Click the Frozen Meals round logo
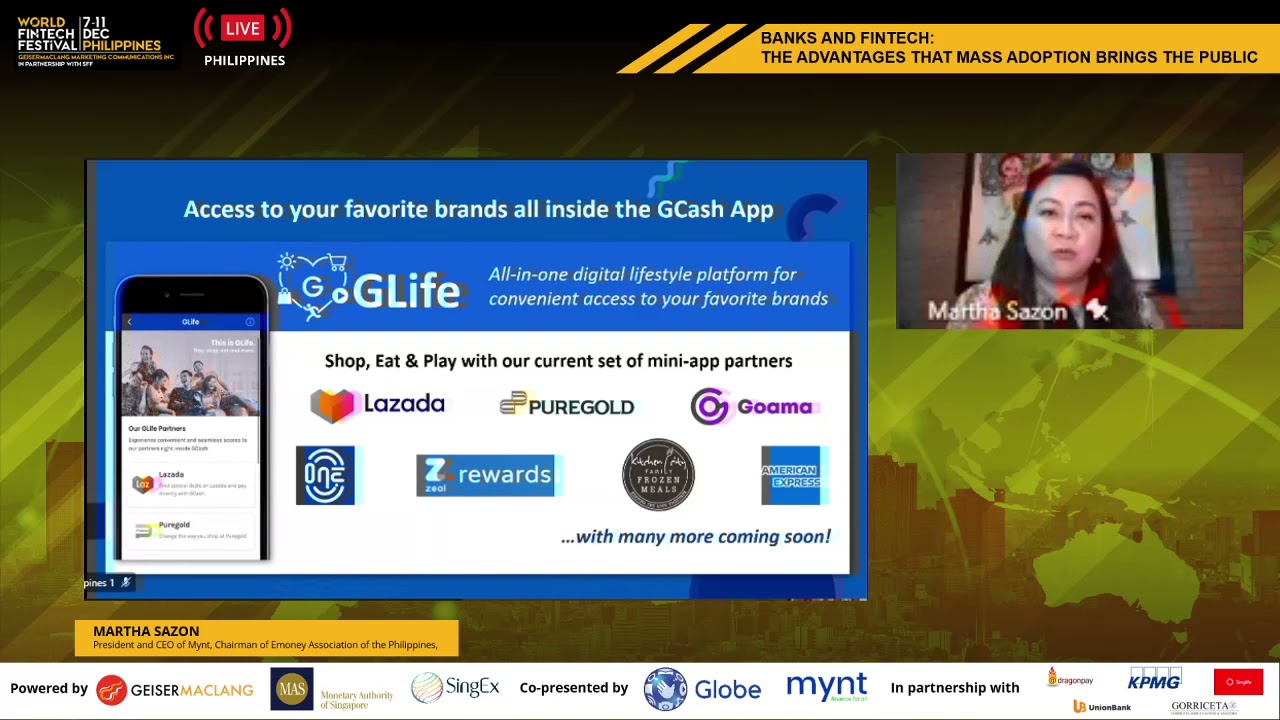The width and height of the screenshot is (1280, 720). click(x=658, y=474)
